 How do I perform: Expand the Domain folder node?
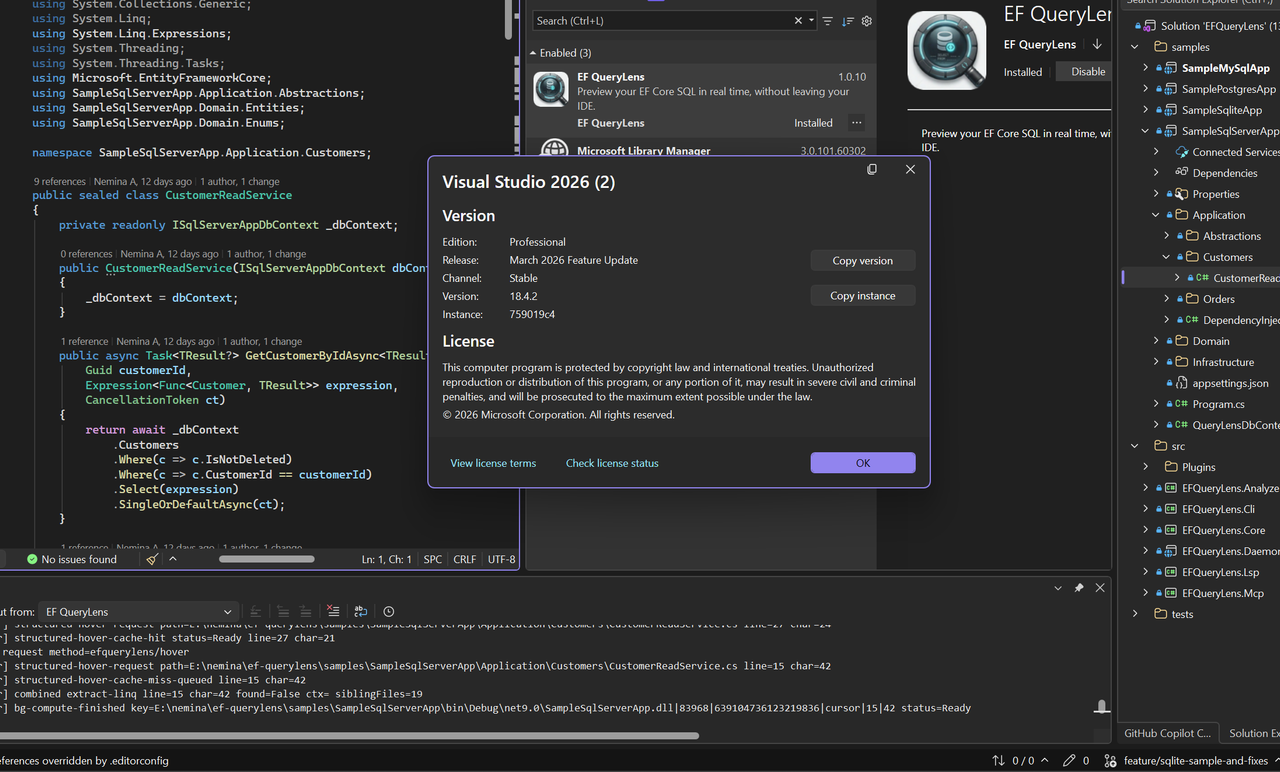point(1156,341)
